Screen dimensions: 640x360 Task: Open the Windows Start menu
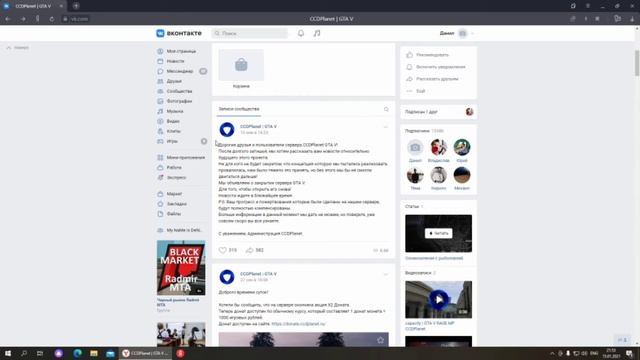point(8,353)
